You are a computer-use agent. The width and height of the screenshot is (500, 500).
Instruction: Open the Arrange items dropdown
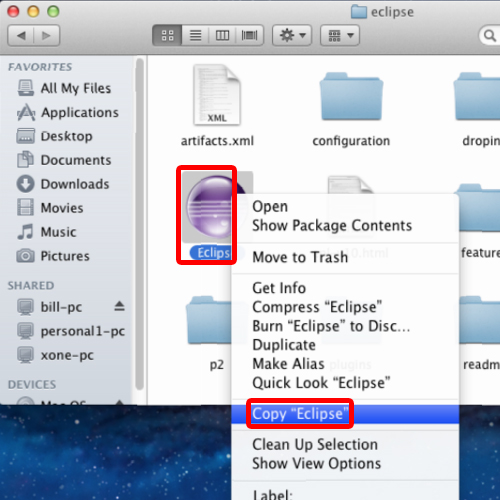pyautogui.click(x=340, y=35)
